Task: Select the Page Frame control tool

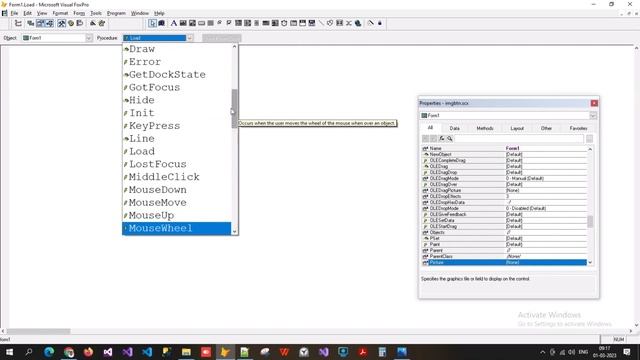Action: point(293,23)
